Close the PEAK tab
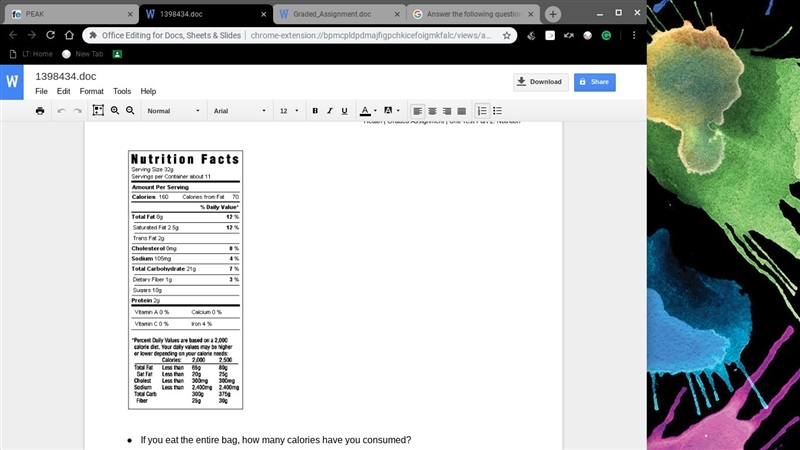The width and height of the screenshot is (800, 450). pos(130,14)
